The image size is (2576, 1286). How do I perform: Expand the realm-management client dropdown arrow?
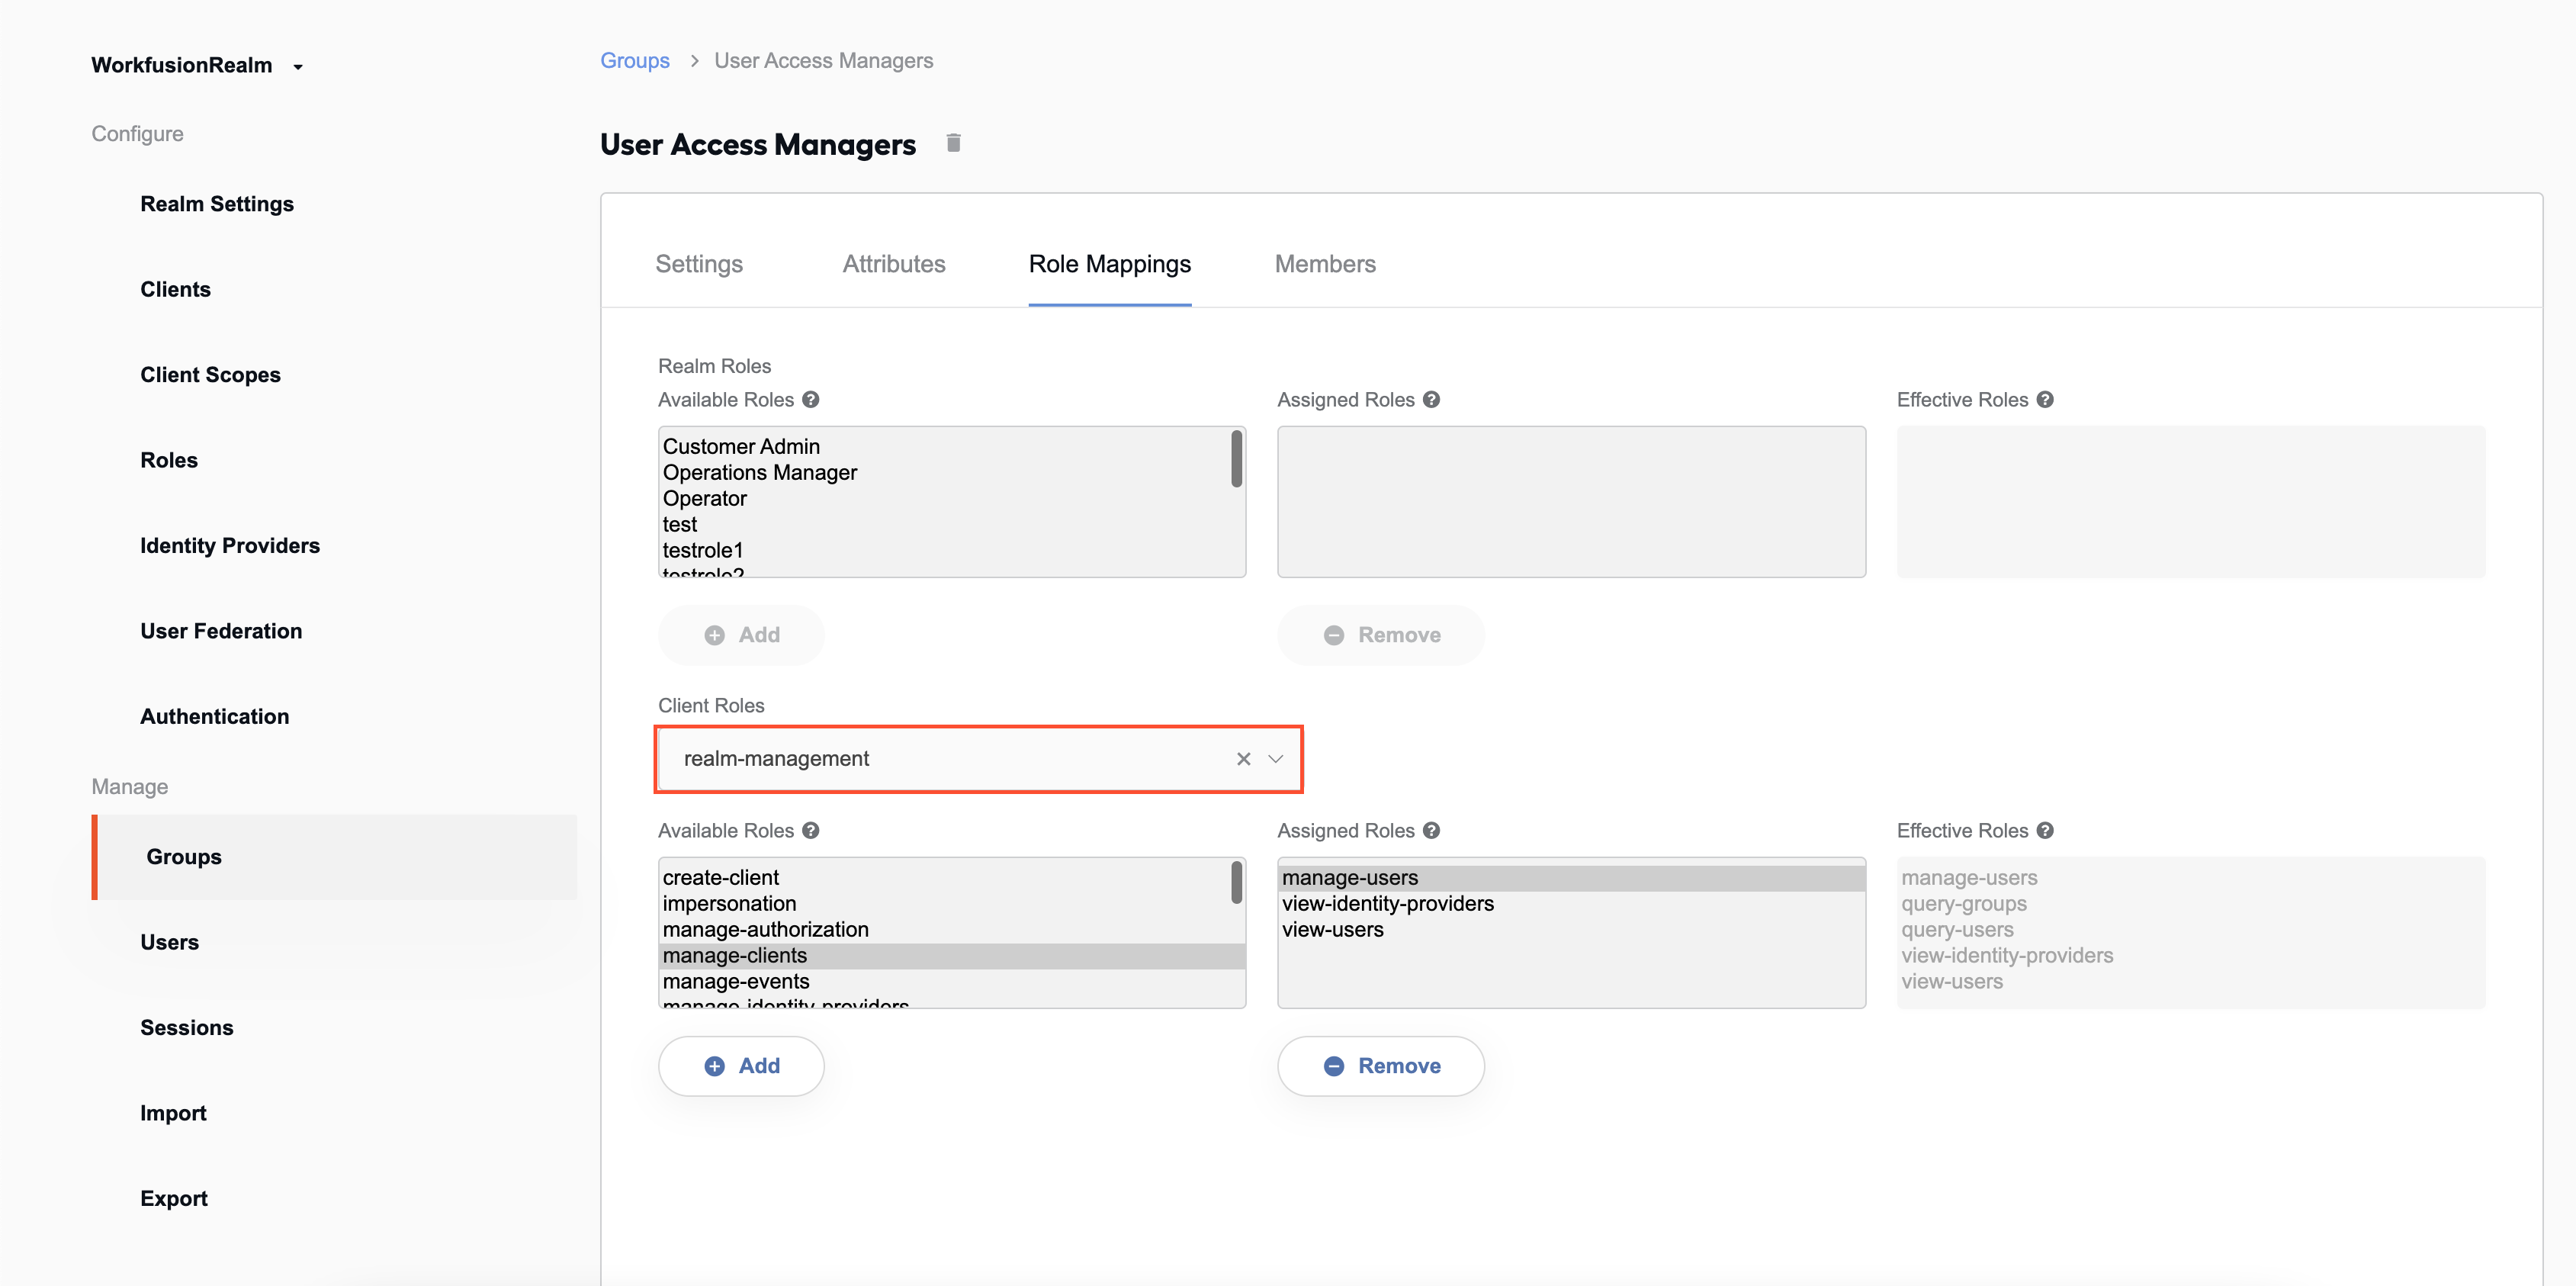[1276, 759]
